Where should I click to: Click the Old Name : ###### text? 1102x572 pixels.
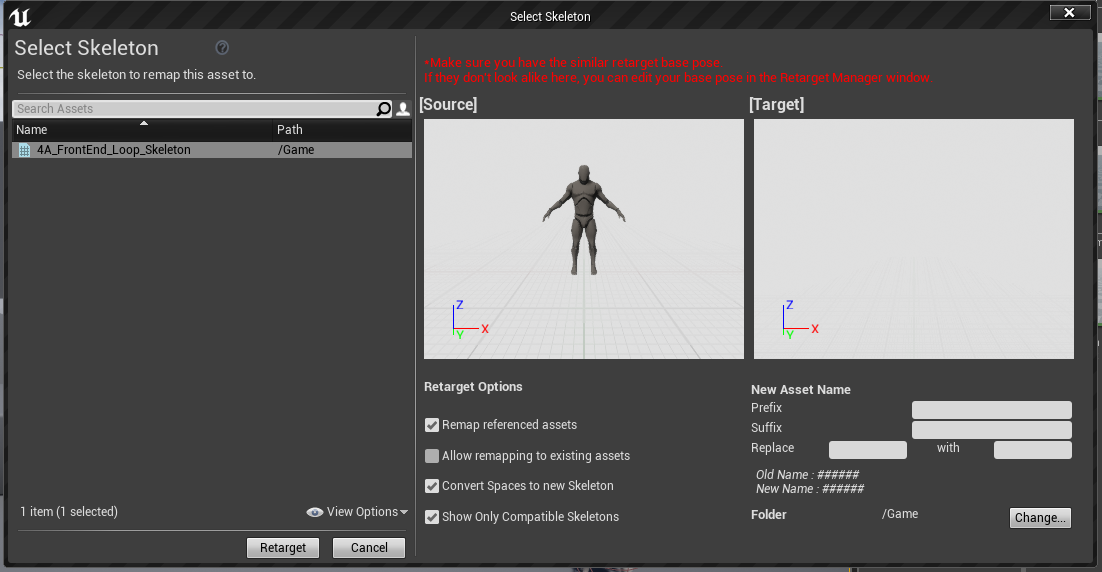pyautogui.click(x=808, y=475)
